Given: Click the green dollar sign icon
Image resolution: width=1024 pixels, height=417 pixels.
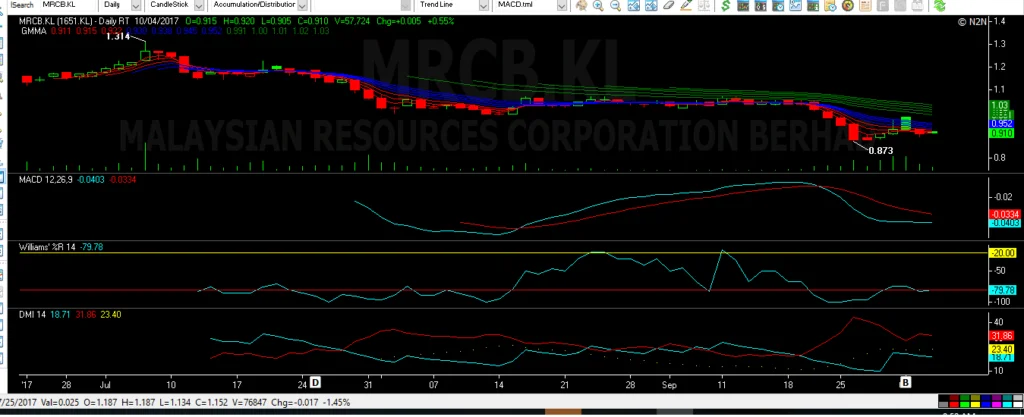Looking at the screenshot, I should point(726,5).
